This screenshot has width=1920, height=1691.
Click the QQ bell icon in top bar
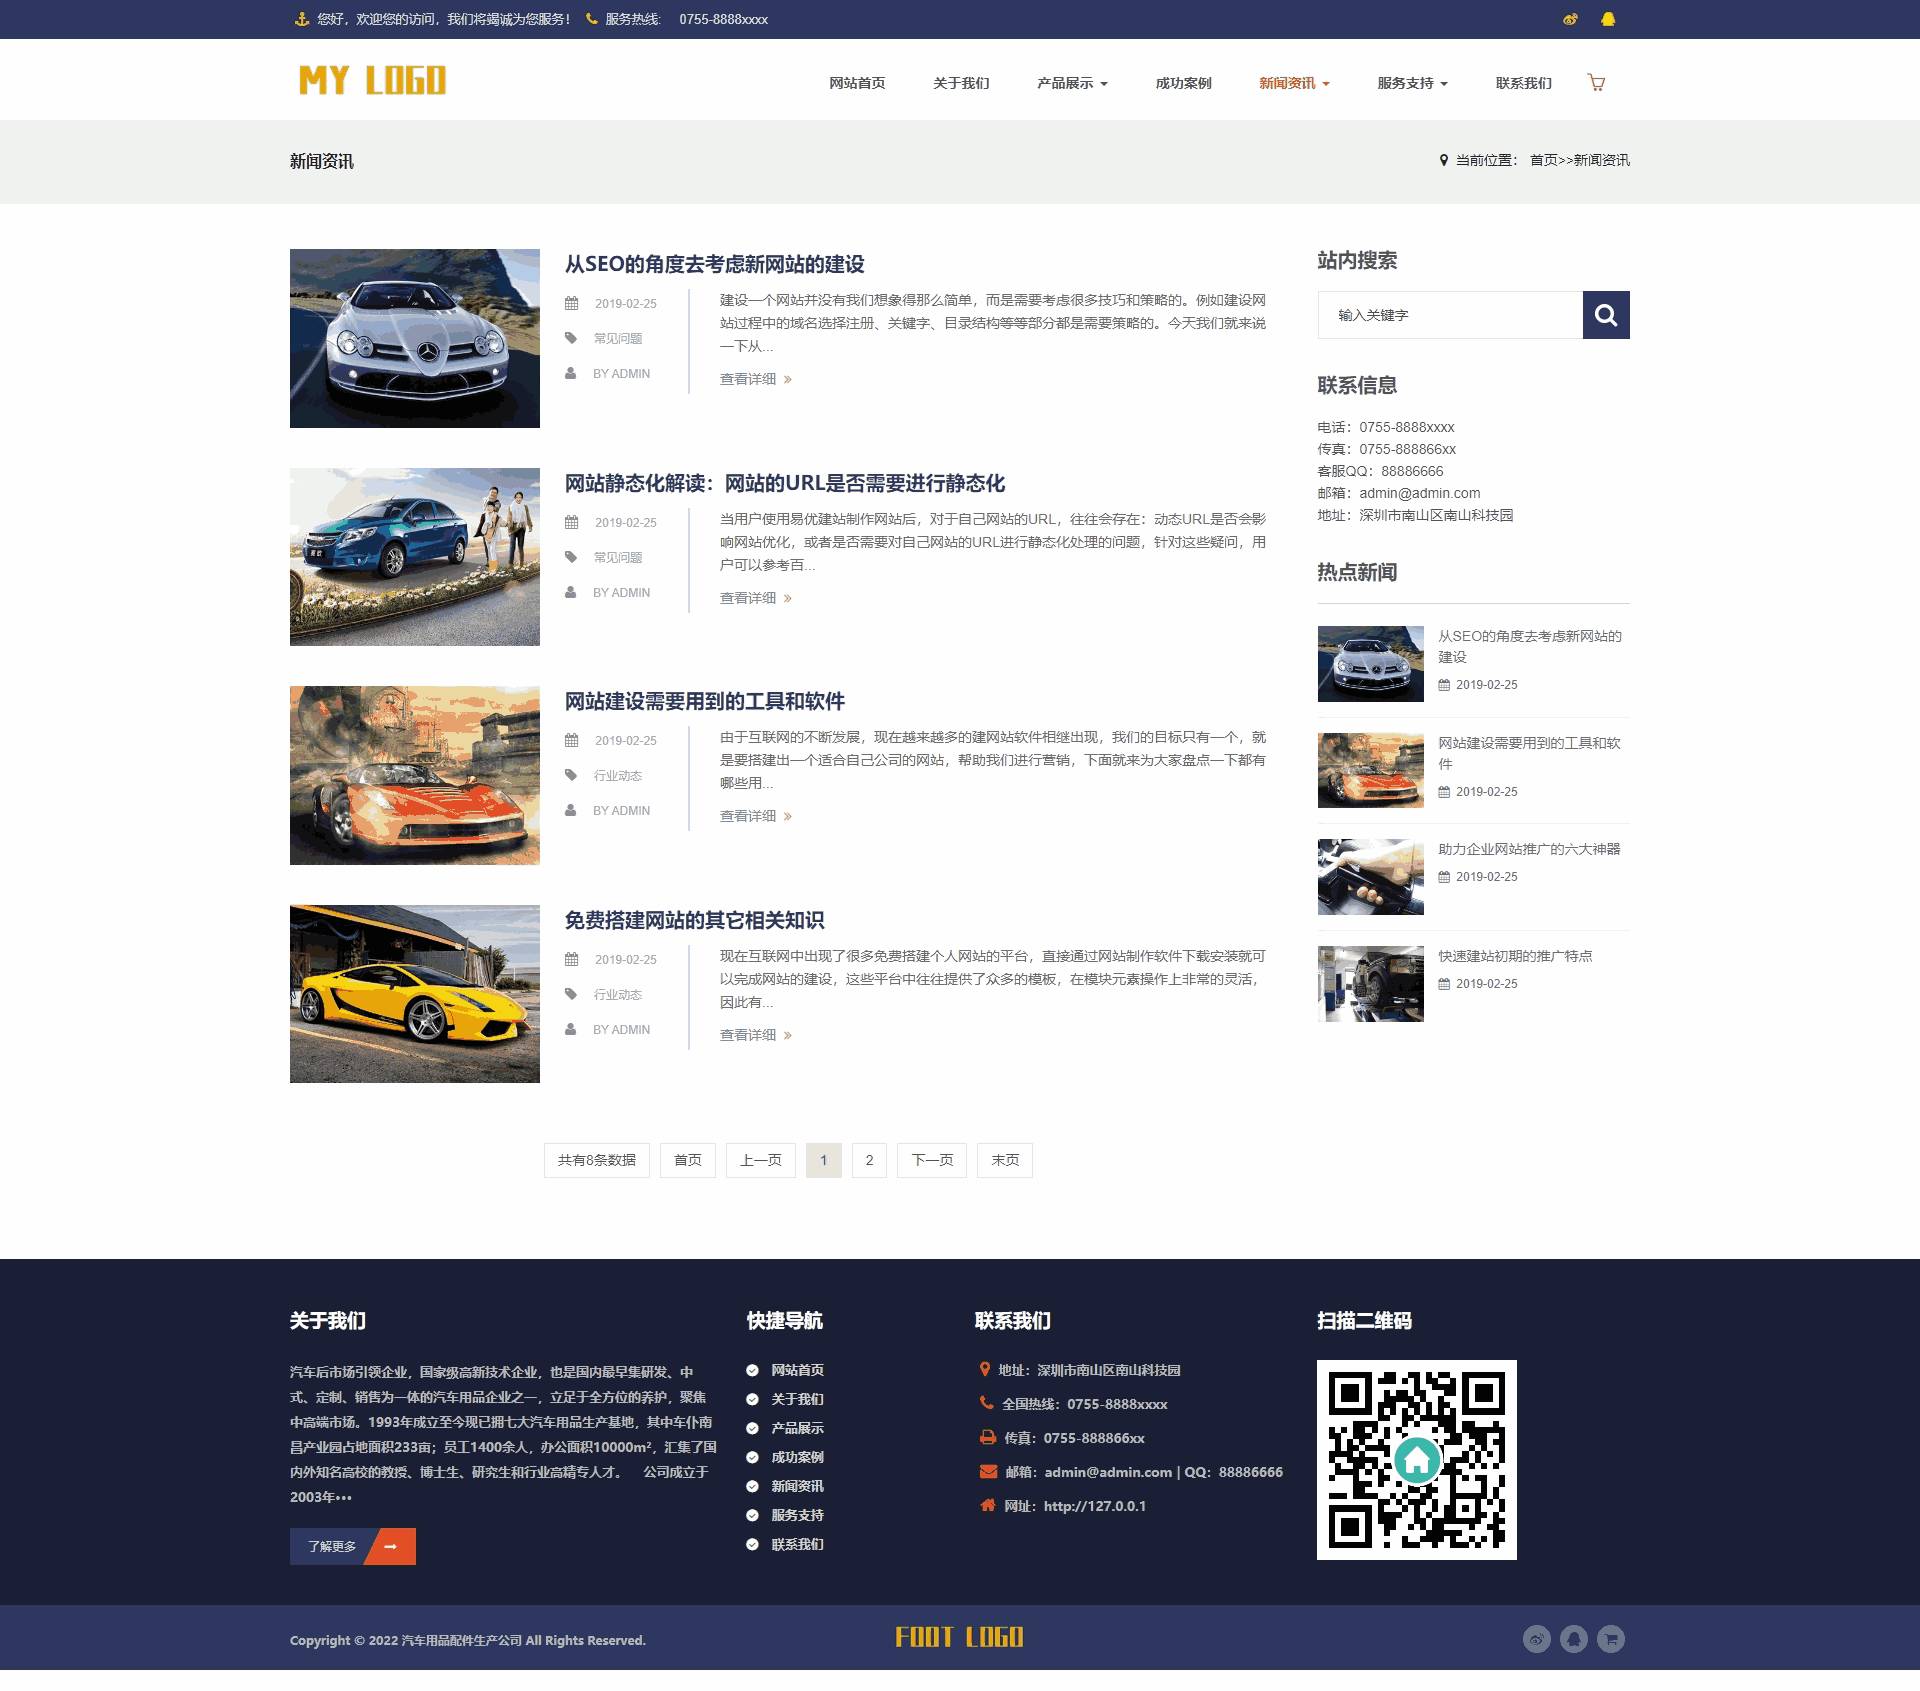[x=1608, y=19]
